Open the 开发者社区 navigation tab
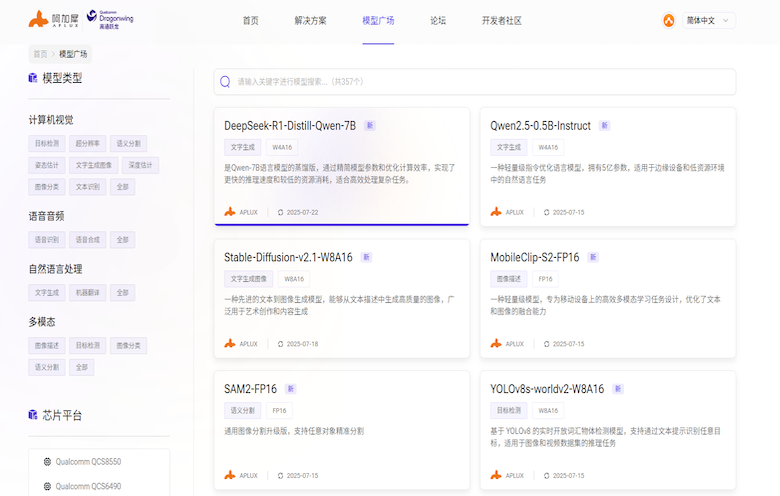The image size is (780, 496). (501, 20)
